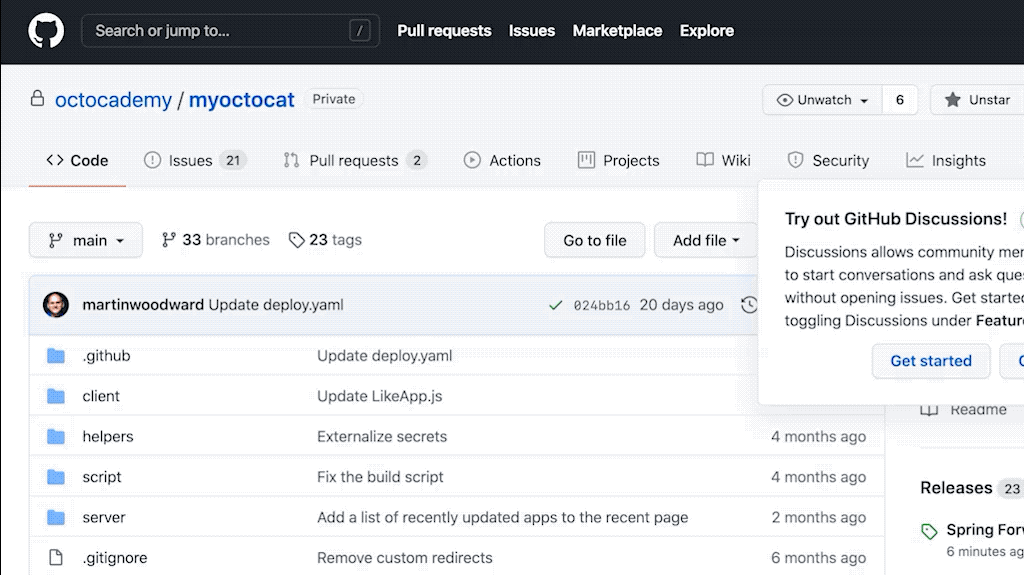Click the script folder icon
Image resolution: width=1024 pixels, height=575 pixels.
pos(56,477)
